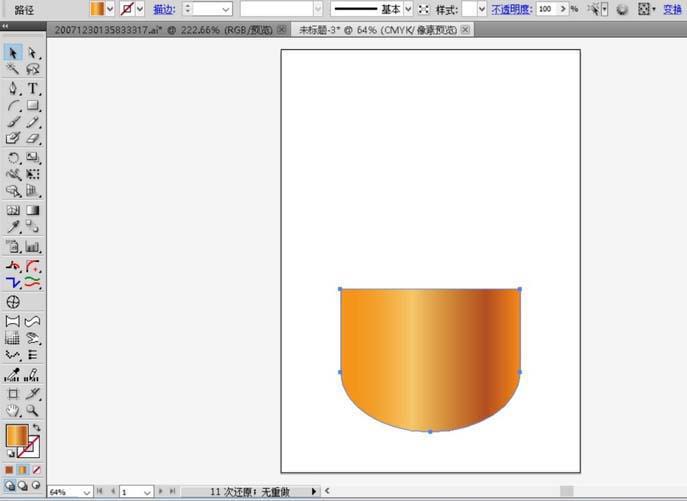Click the orange gradient fill swatch in toolbox

[17, 435]
